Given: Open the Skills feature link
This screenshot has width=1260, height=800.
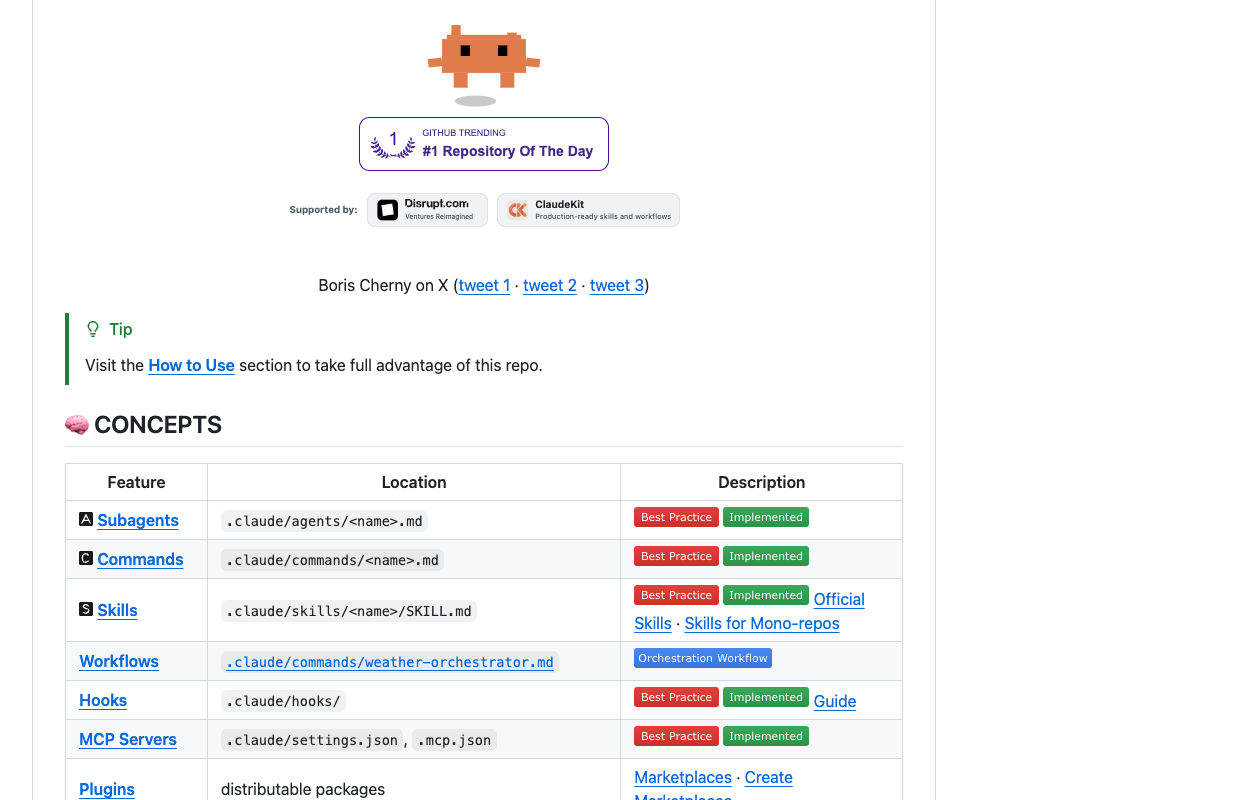Looking at the screenshot, I should tap(117, 610).
